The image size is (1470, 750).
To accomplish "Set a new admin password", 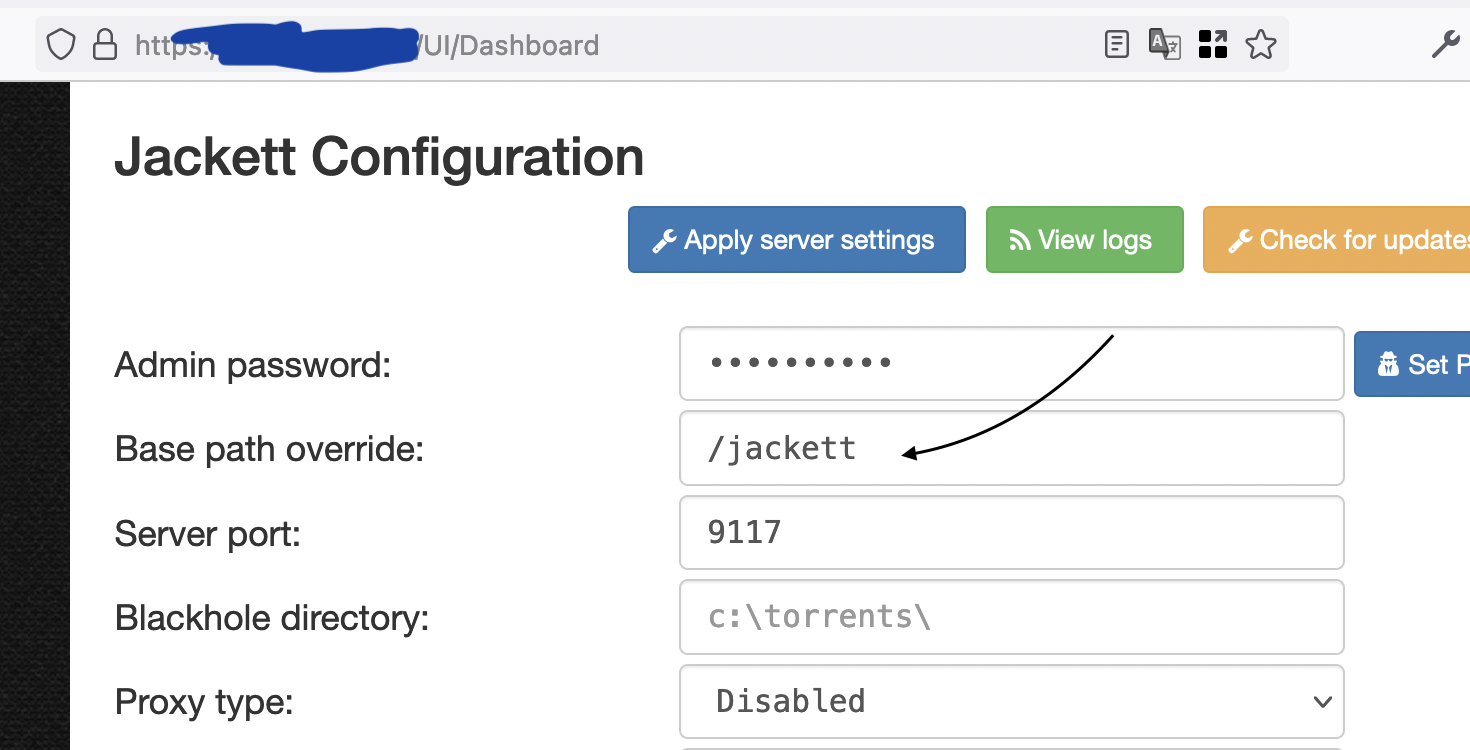I will (x=1420, y=364).
